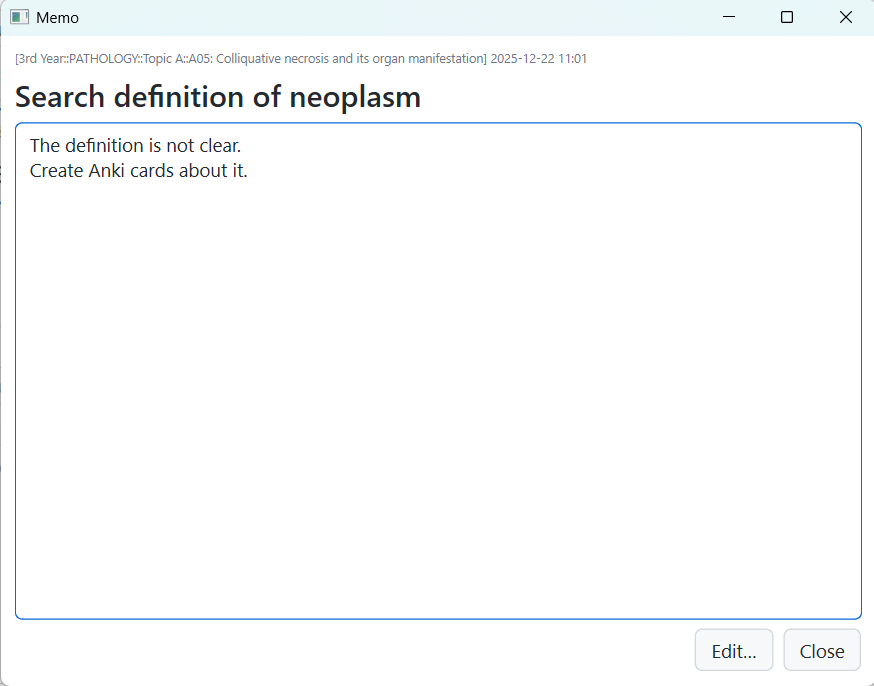This screenshot has width=874, height=686.
Task: Click the timestamp 2025-12-22 11:01
Action: (x=538, y=59)
